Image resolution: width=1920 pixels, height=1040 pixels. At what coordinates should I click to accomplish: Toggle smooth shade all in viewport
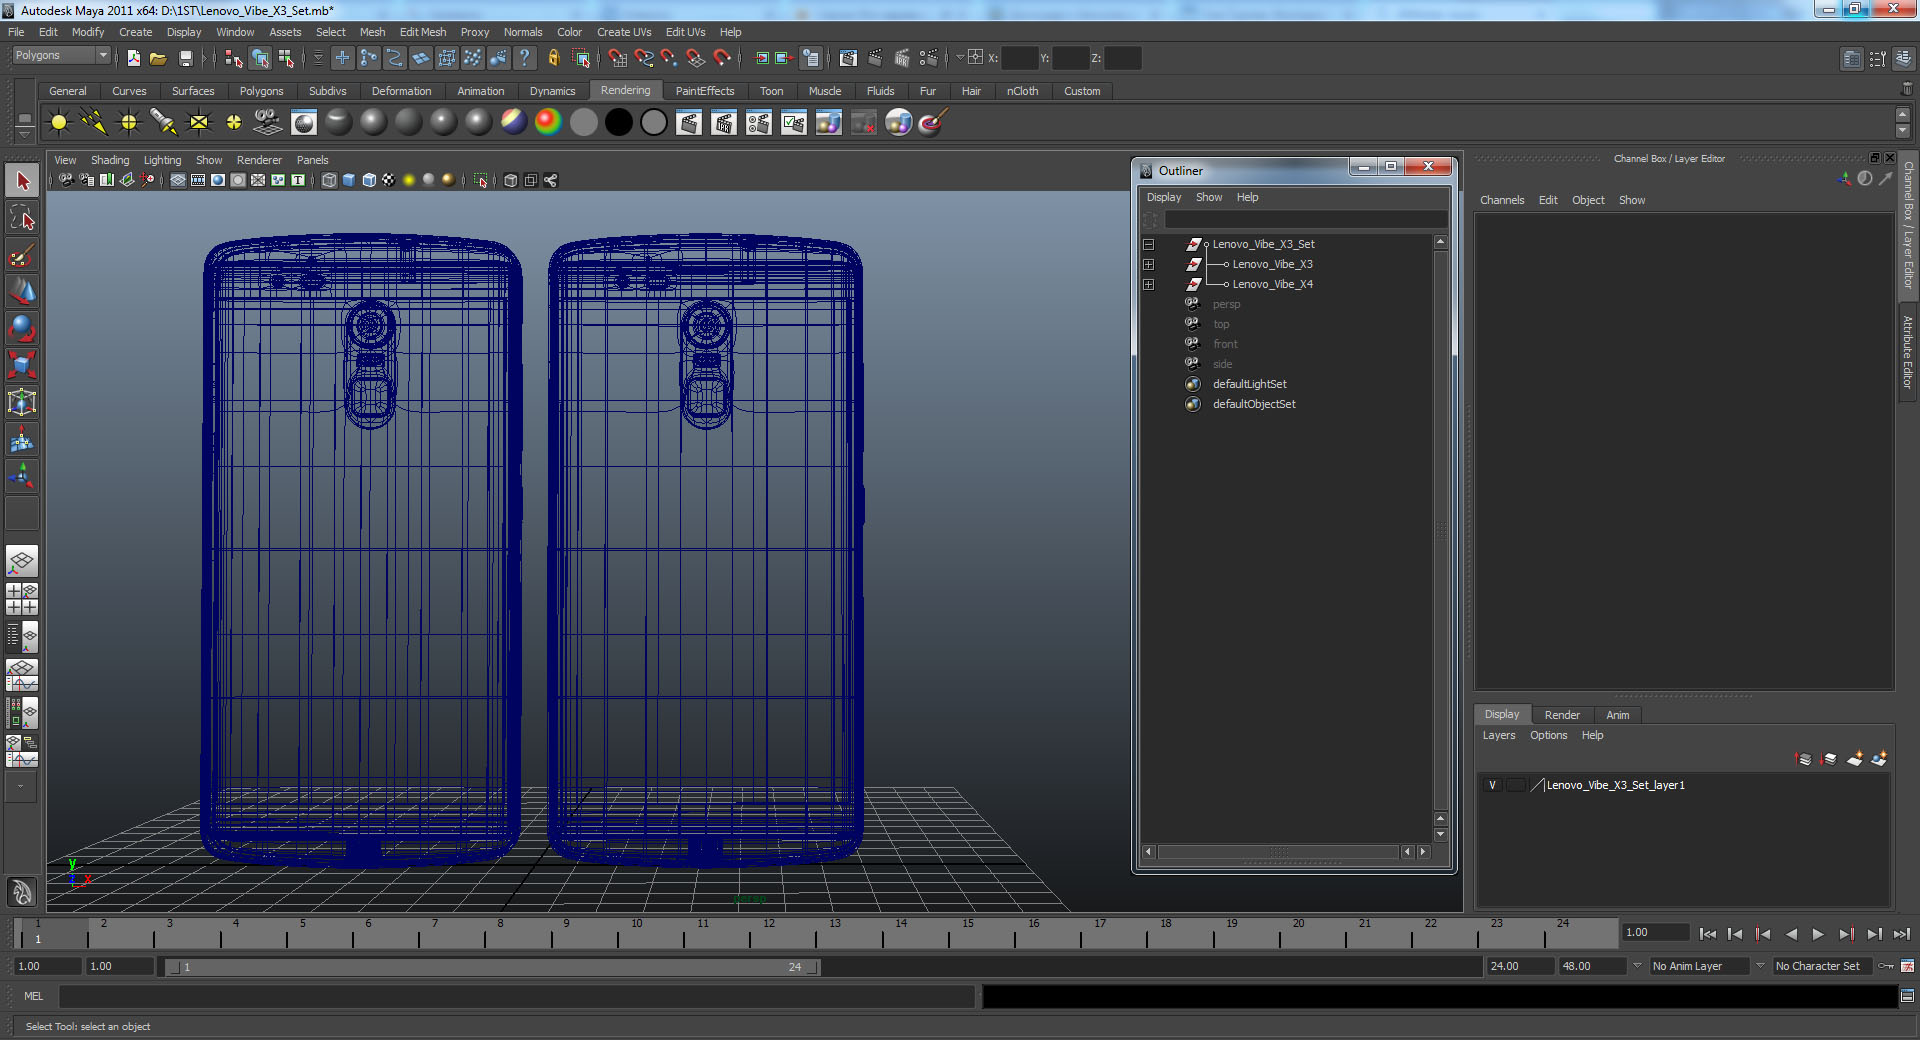[x=349, y=180]
